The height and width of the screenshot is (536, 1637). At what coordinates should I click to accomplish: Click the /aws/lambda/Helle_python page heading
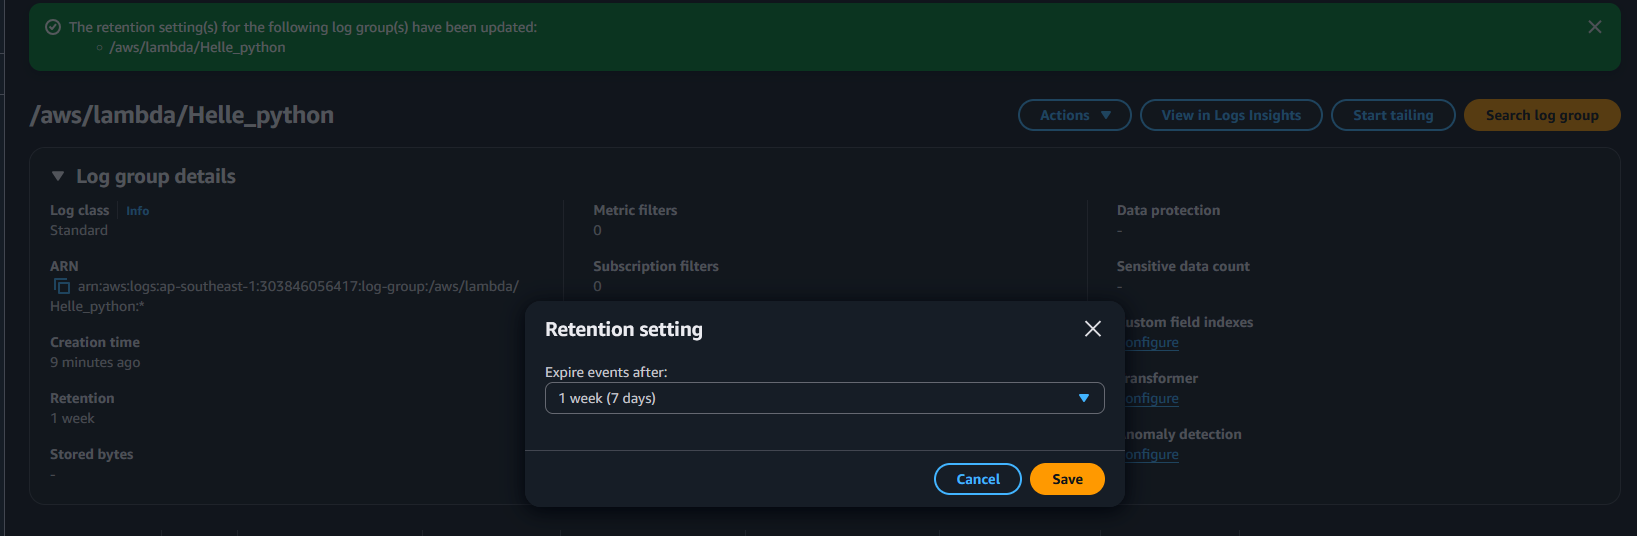coord(182,115)
